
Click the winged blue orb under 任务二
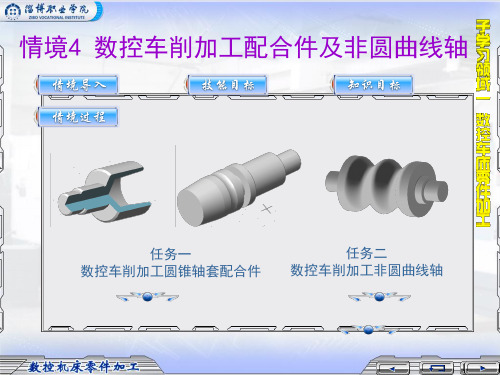tap(379, 296)
